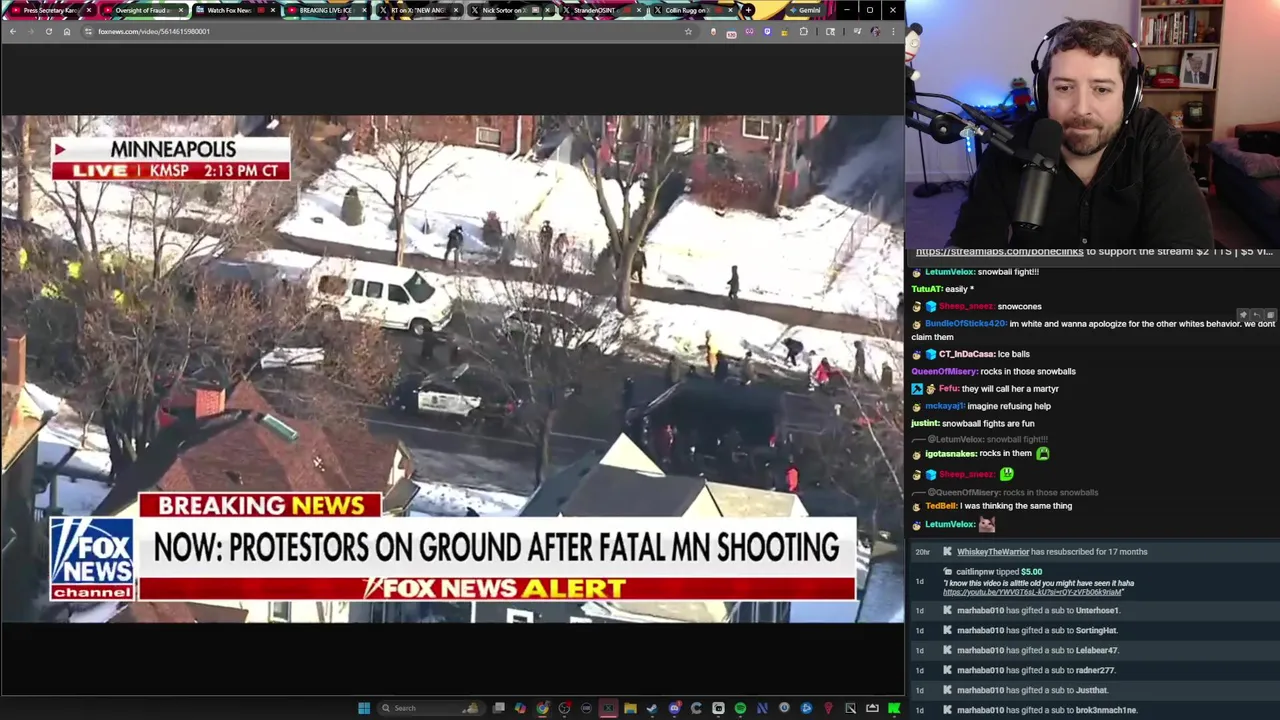Pin the BundleOfSticks420 chat message
1280x720 pixels.
click(1245, 314)
